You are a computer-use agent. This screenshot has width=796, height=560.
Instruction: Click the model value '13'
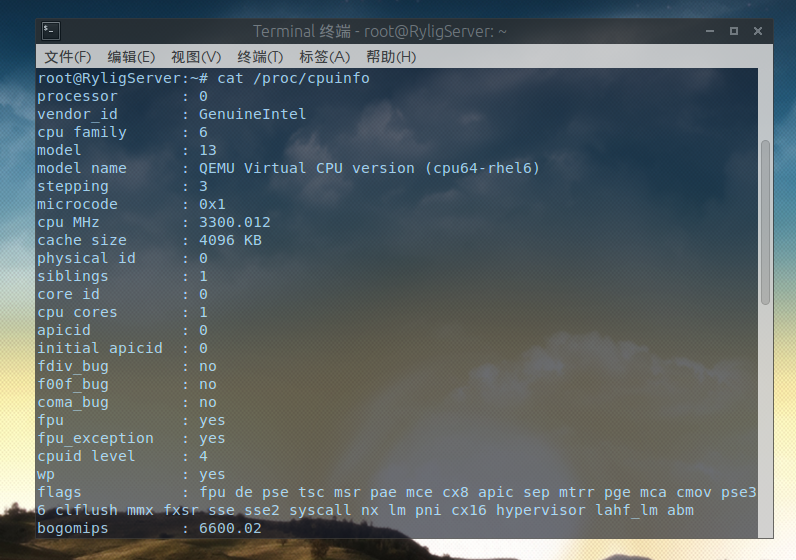[208, 150]
